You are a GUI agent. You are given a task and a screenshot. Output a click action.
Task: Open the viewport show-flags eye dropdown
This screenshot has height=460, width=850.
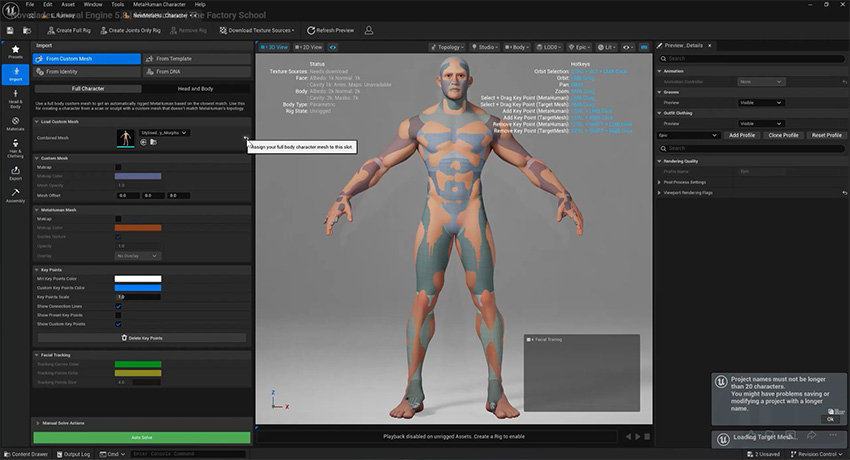click(628, 47)
